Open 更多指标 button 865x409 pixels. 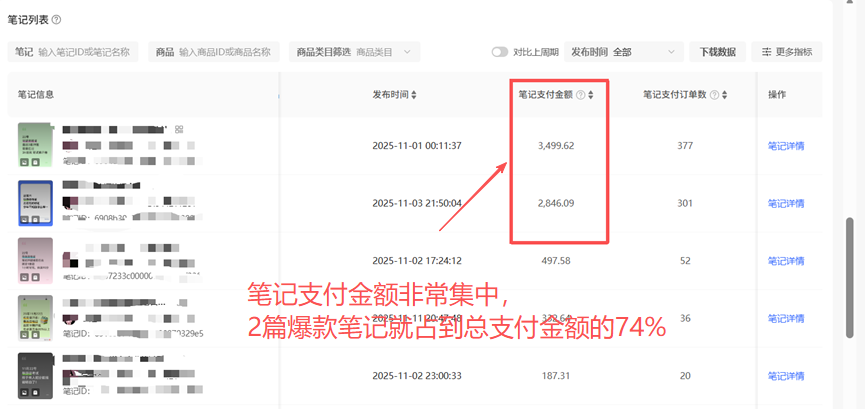787,52
